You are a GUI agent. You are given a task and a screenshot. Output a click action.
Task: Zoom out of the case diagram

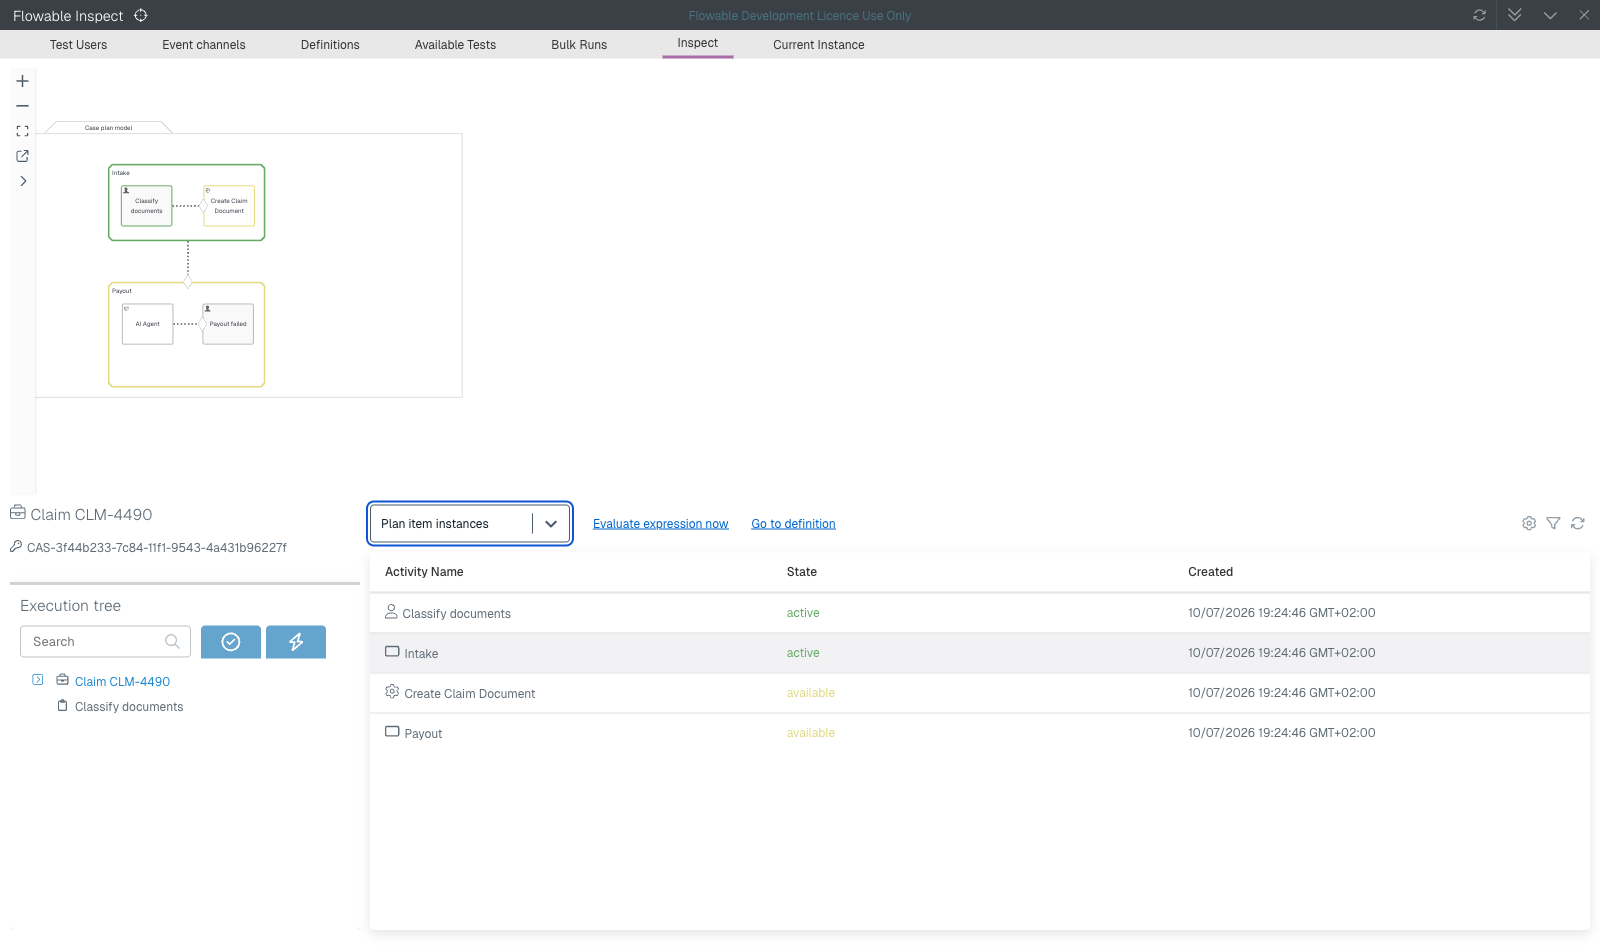point(22,106)
